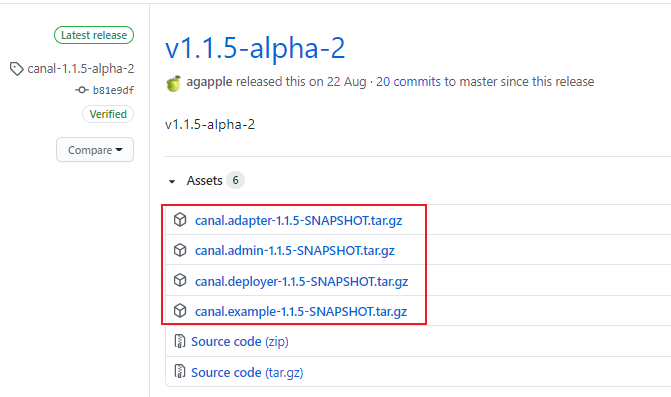Collapse the Assets section triangle
The image size is (671, 397).
tap(172, 181)
